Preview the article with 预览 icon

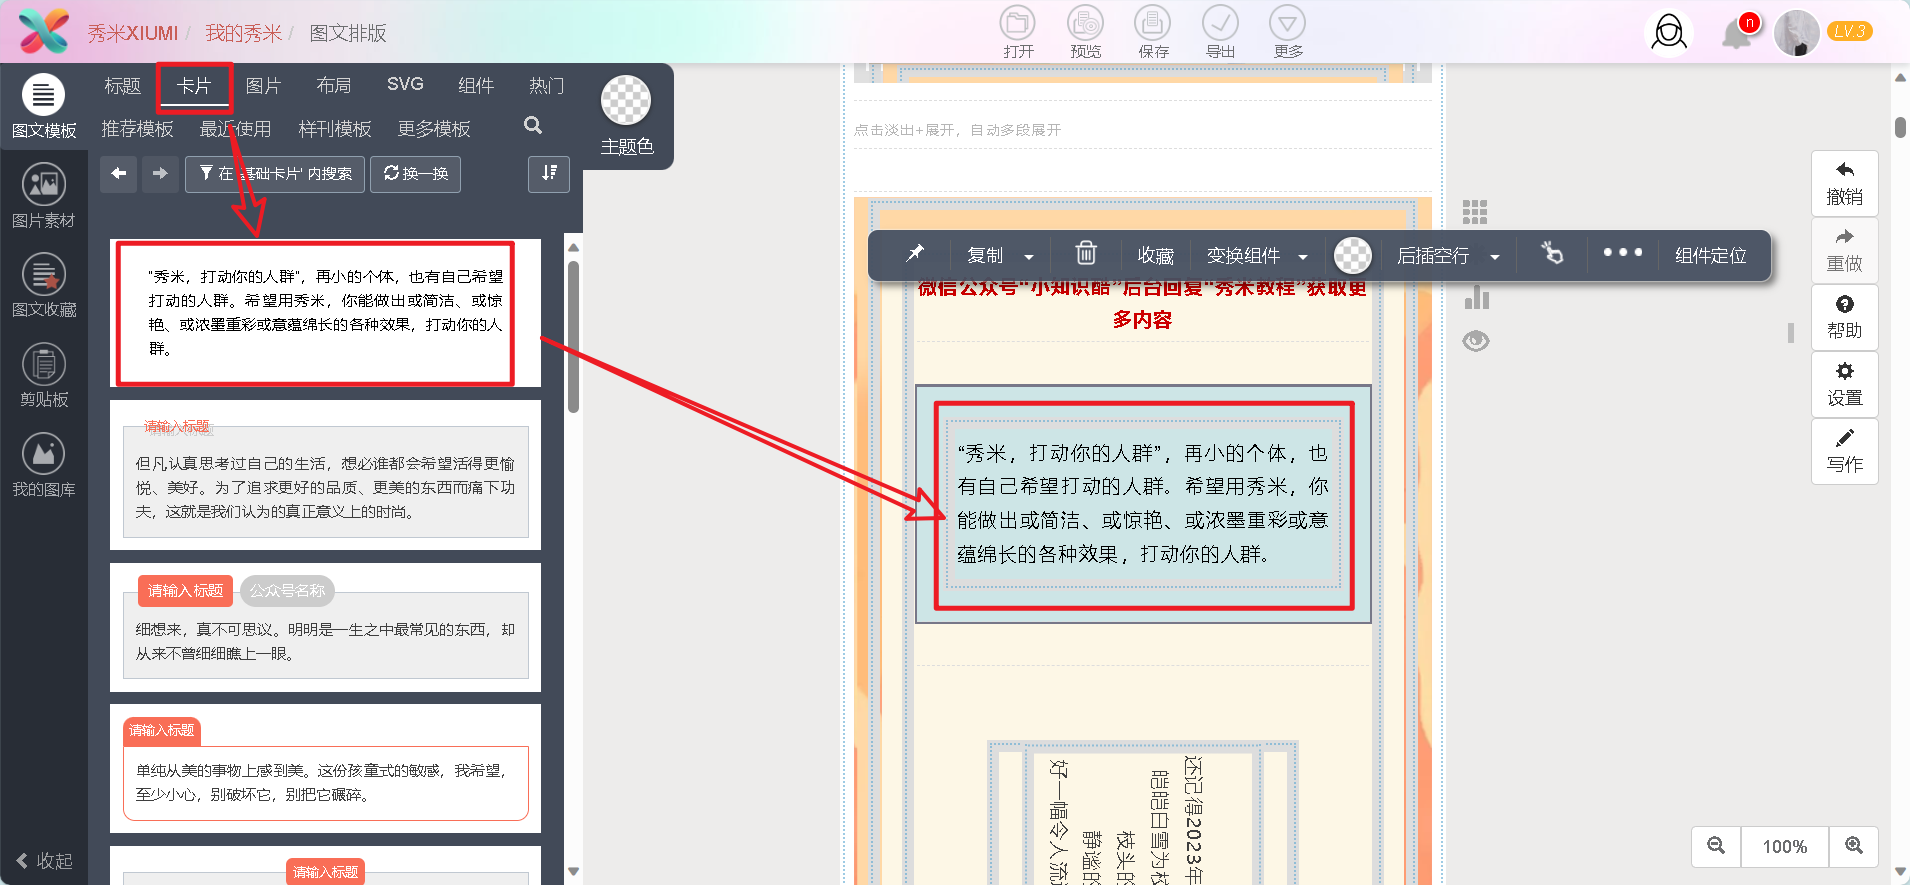1085,32
